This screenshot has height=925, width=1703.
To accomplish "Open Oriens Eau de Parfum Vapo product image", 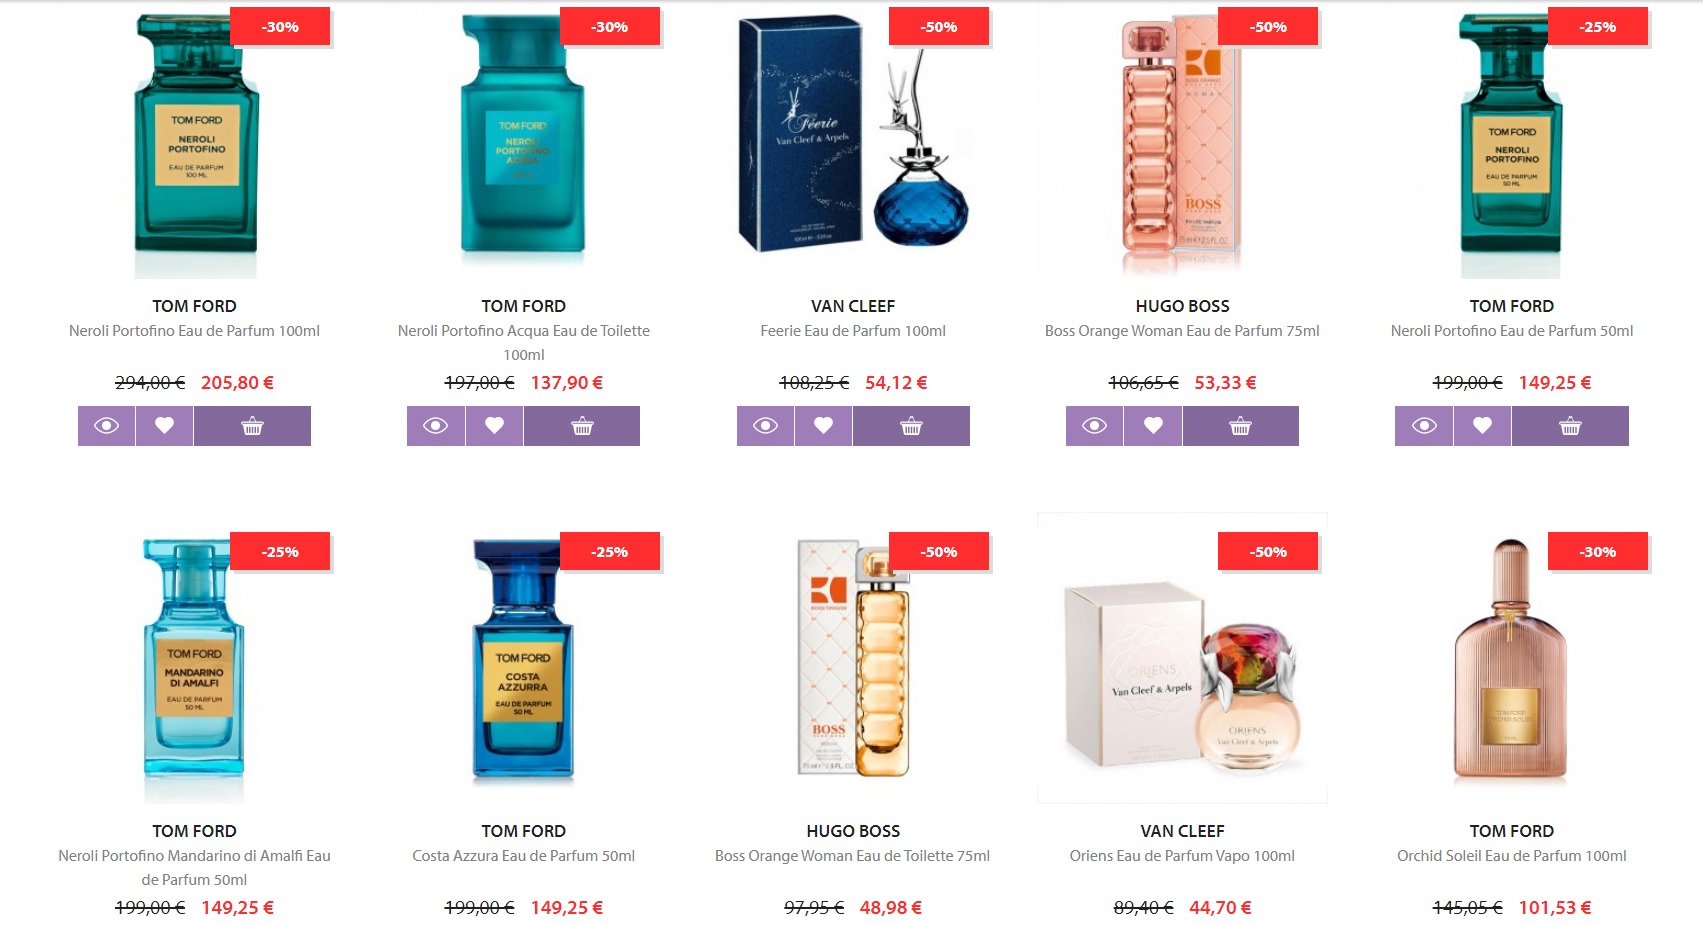I will 1182,658.
